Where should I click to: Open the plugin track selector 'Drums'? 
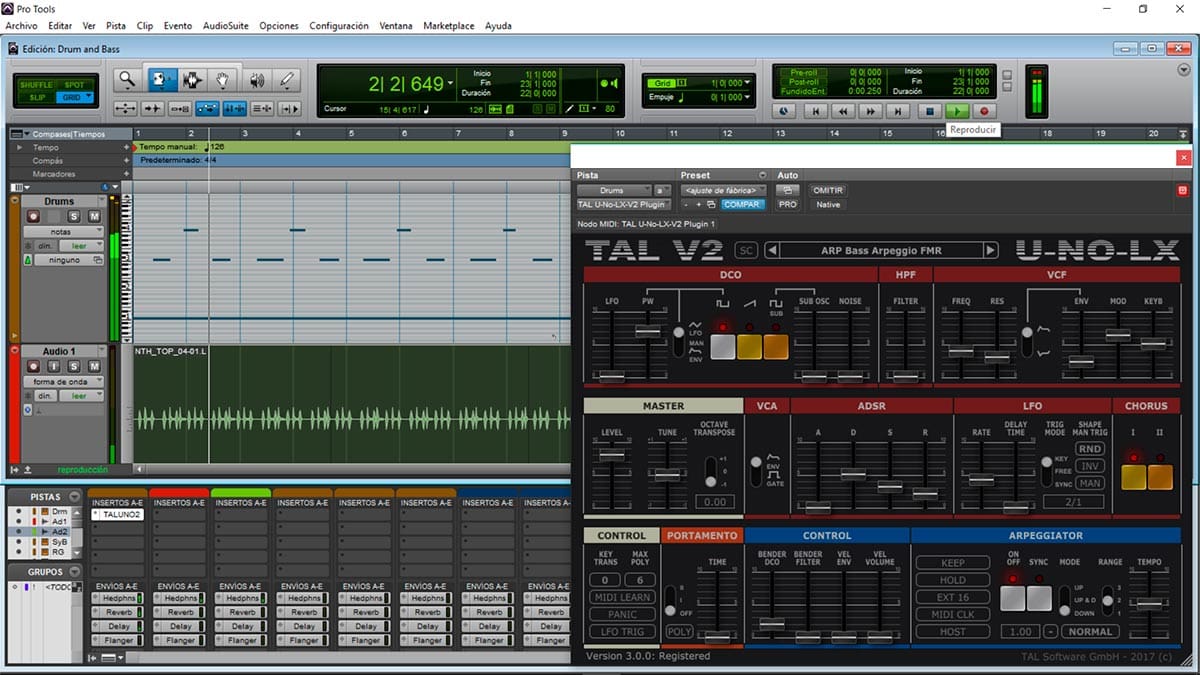pos(613,190)
